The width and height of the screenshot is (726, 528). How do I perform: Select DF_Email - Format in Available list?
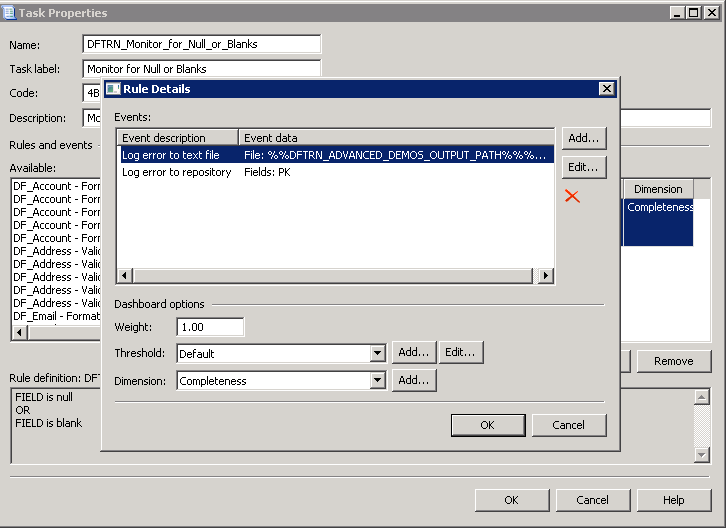56,316
